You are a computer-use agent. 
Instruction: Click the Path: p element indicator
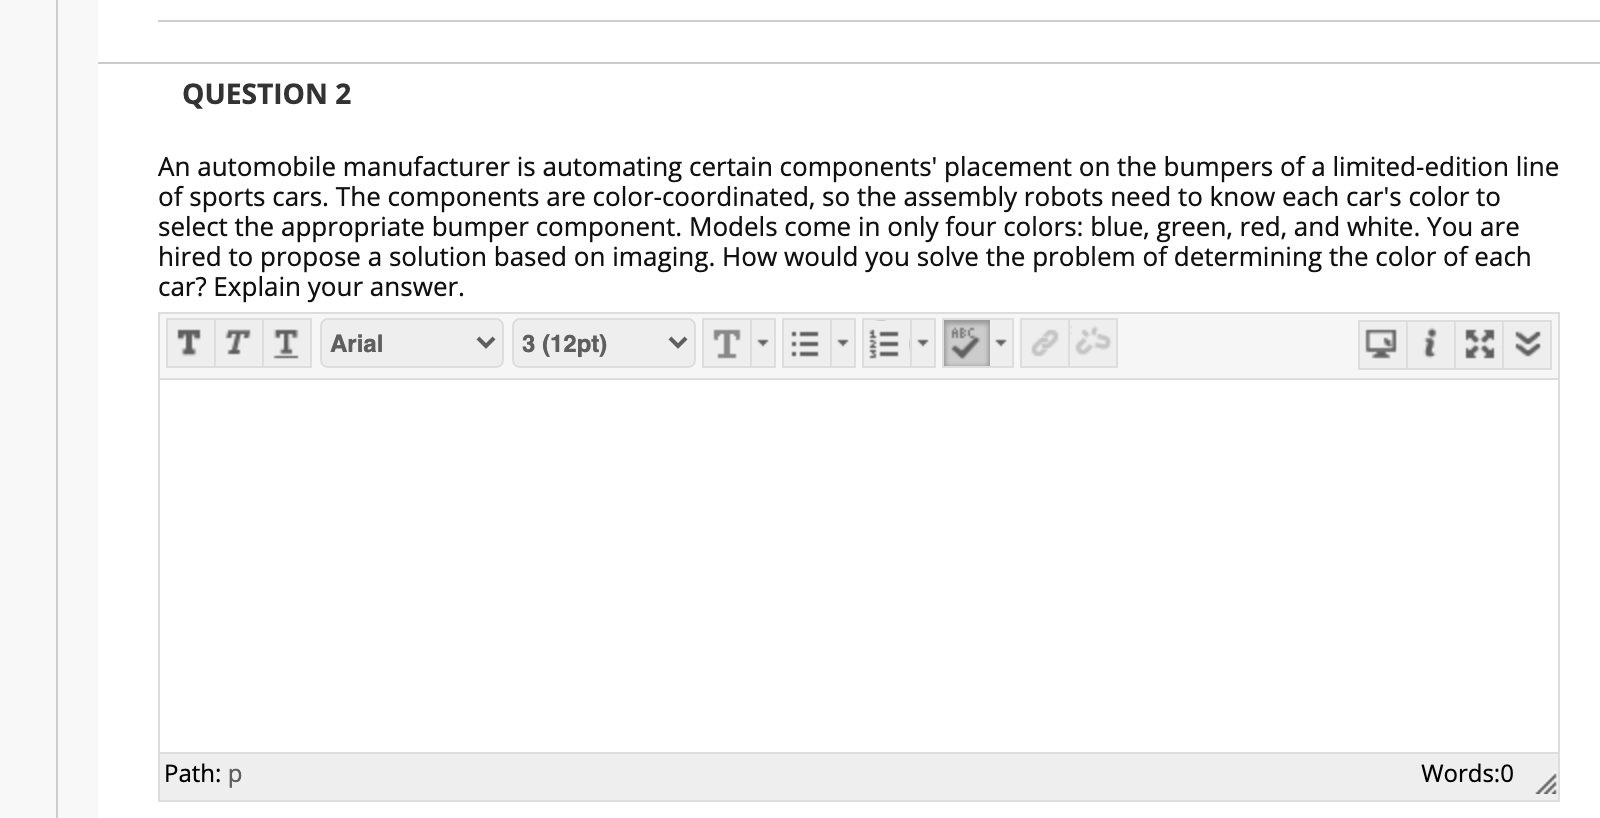[203, 774]
